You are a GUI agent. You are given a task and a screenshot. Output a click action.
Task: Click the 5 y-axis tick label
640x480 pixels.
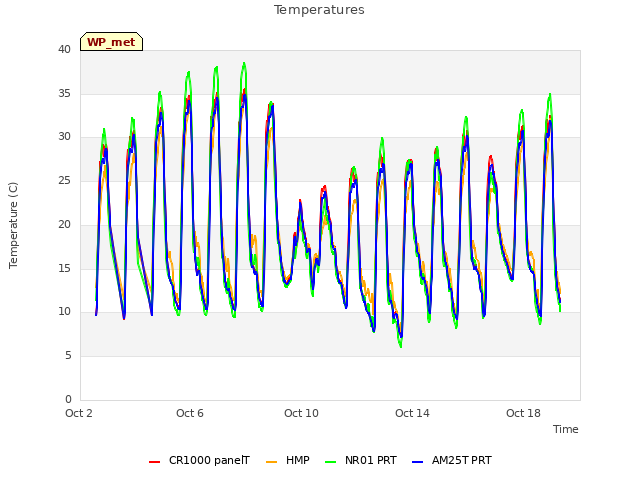pyautogui.click(x=68, y=356)
